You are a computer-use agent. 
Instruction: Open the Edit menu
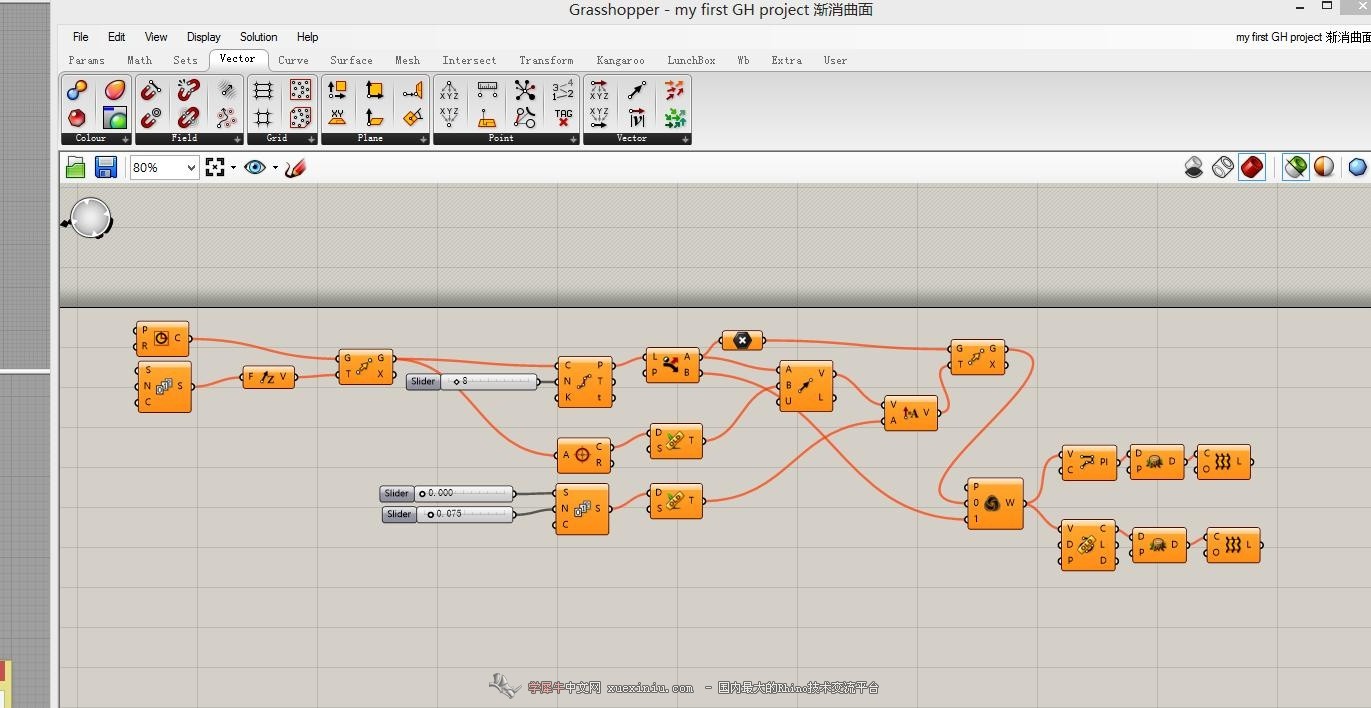click(117, 37)
